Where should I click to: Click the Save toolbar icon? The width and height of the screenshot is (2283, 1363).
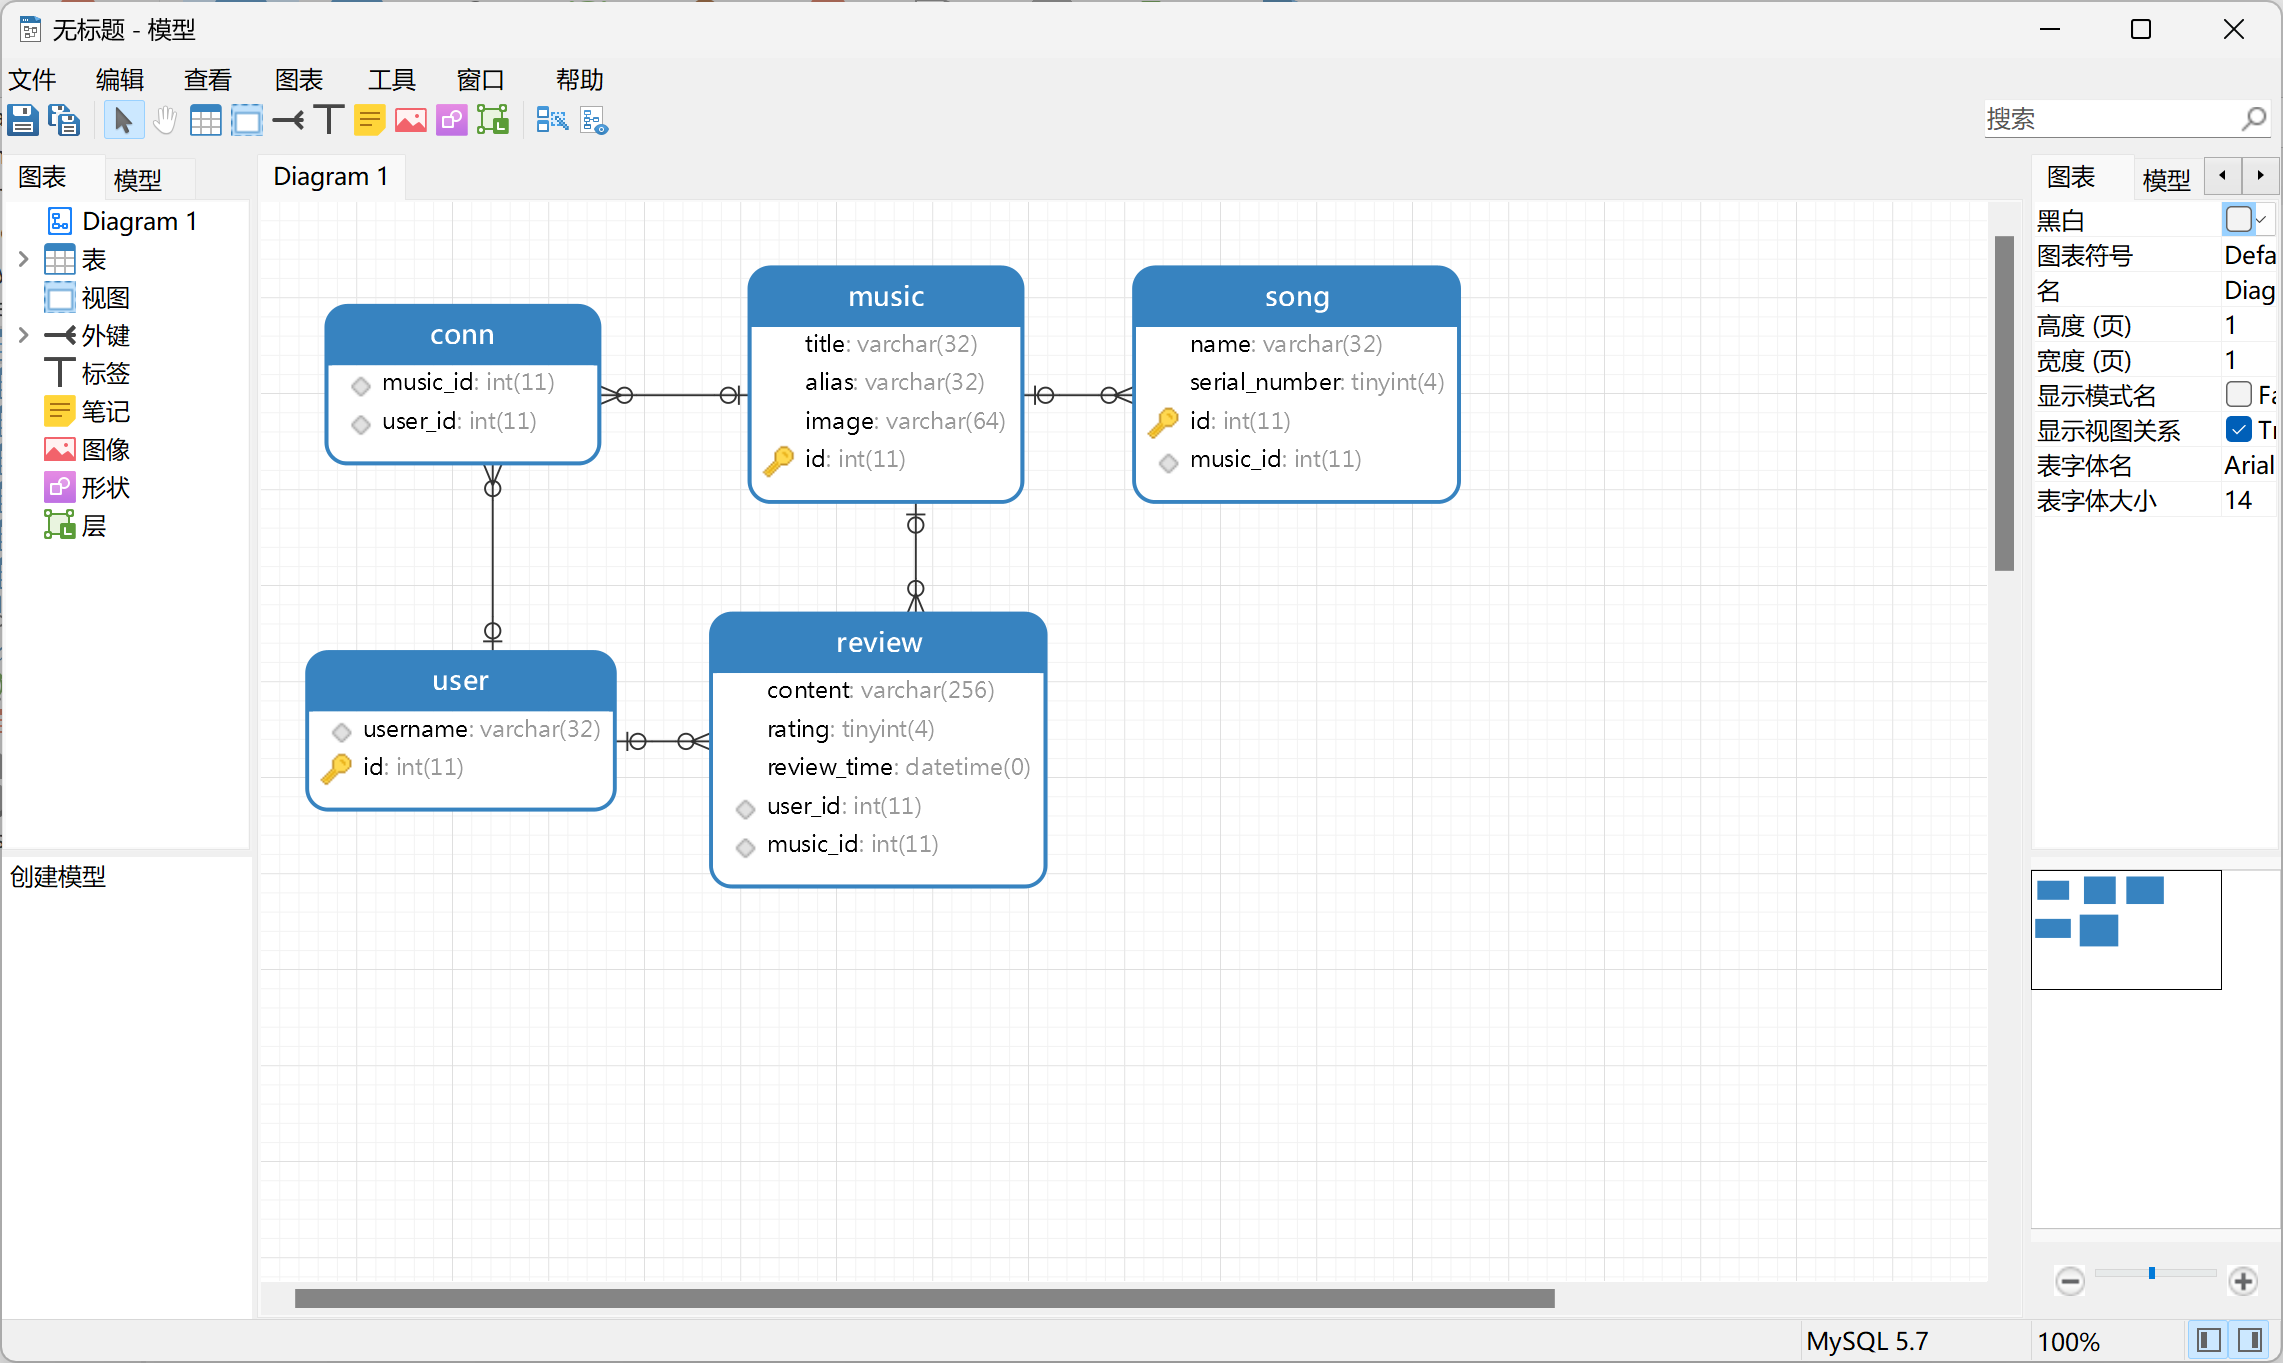[x=23, y=120]
